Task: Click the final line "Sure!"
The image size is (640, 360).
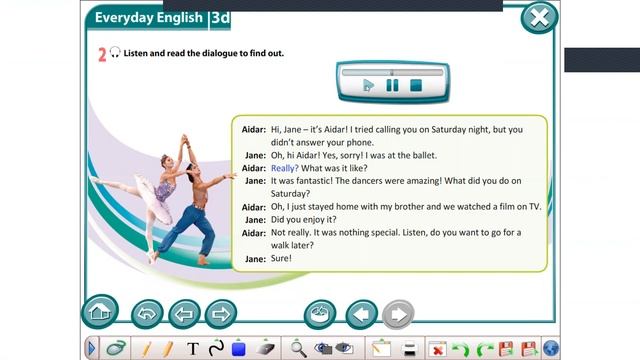Action: coord(281,258)
